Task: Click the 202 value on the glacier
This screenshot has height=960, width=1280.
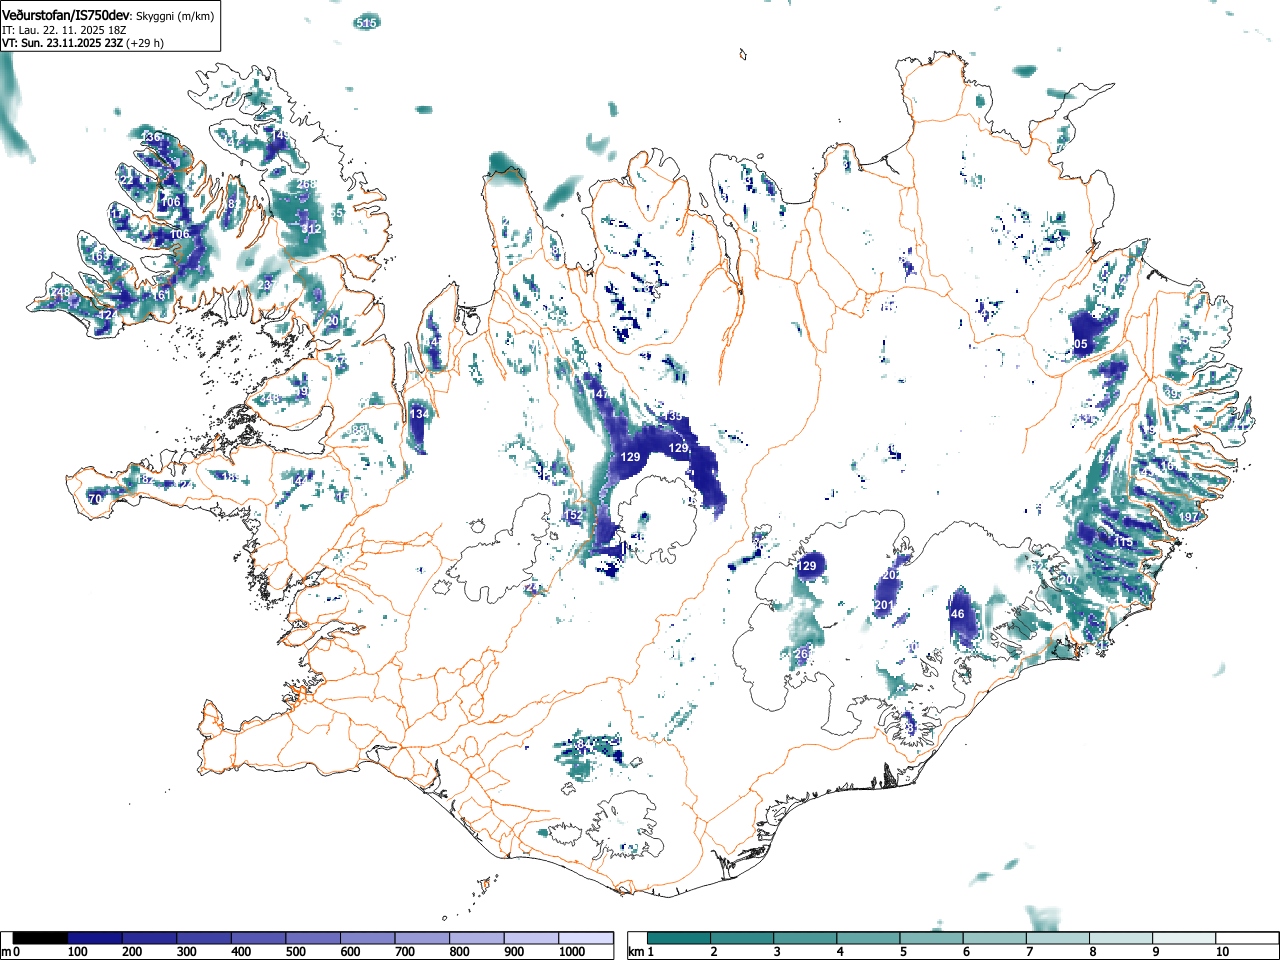Action: pyautogui.click(x=891, y=575)
